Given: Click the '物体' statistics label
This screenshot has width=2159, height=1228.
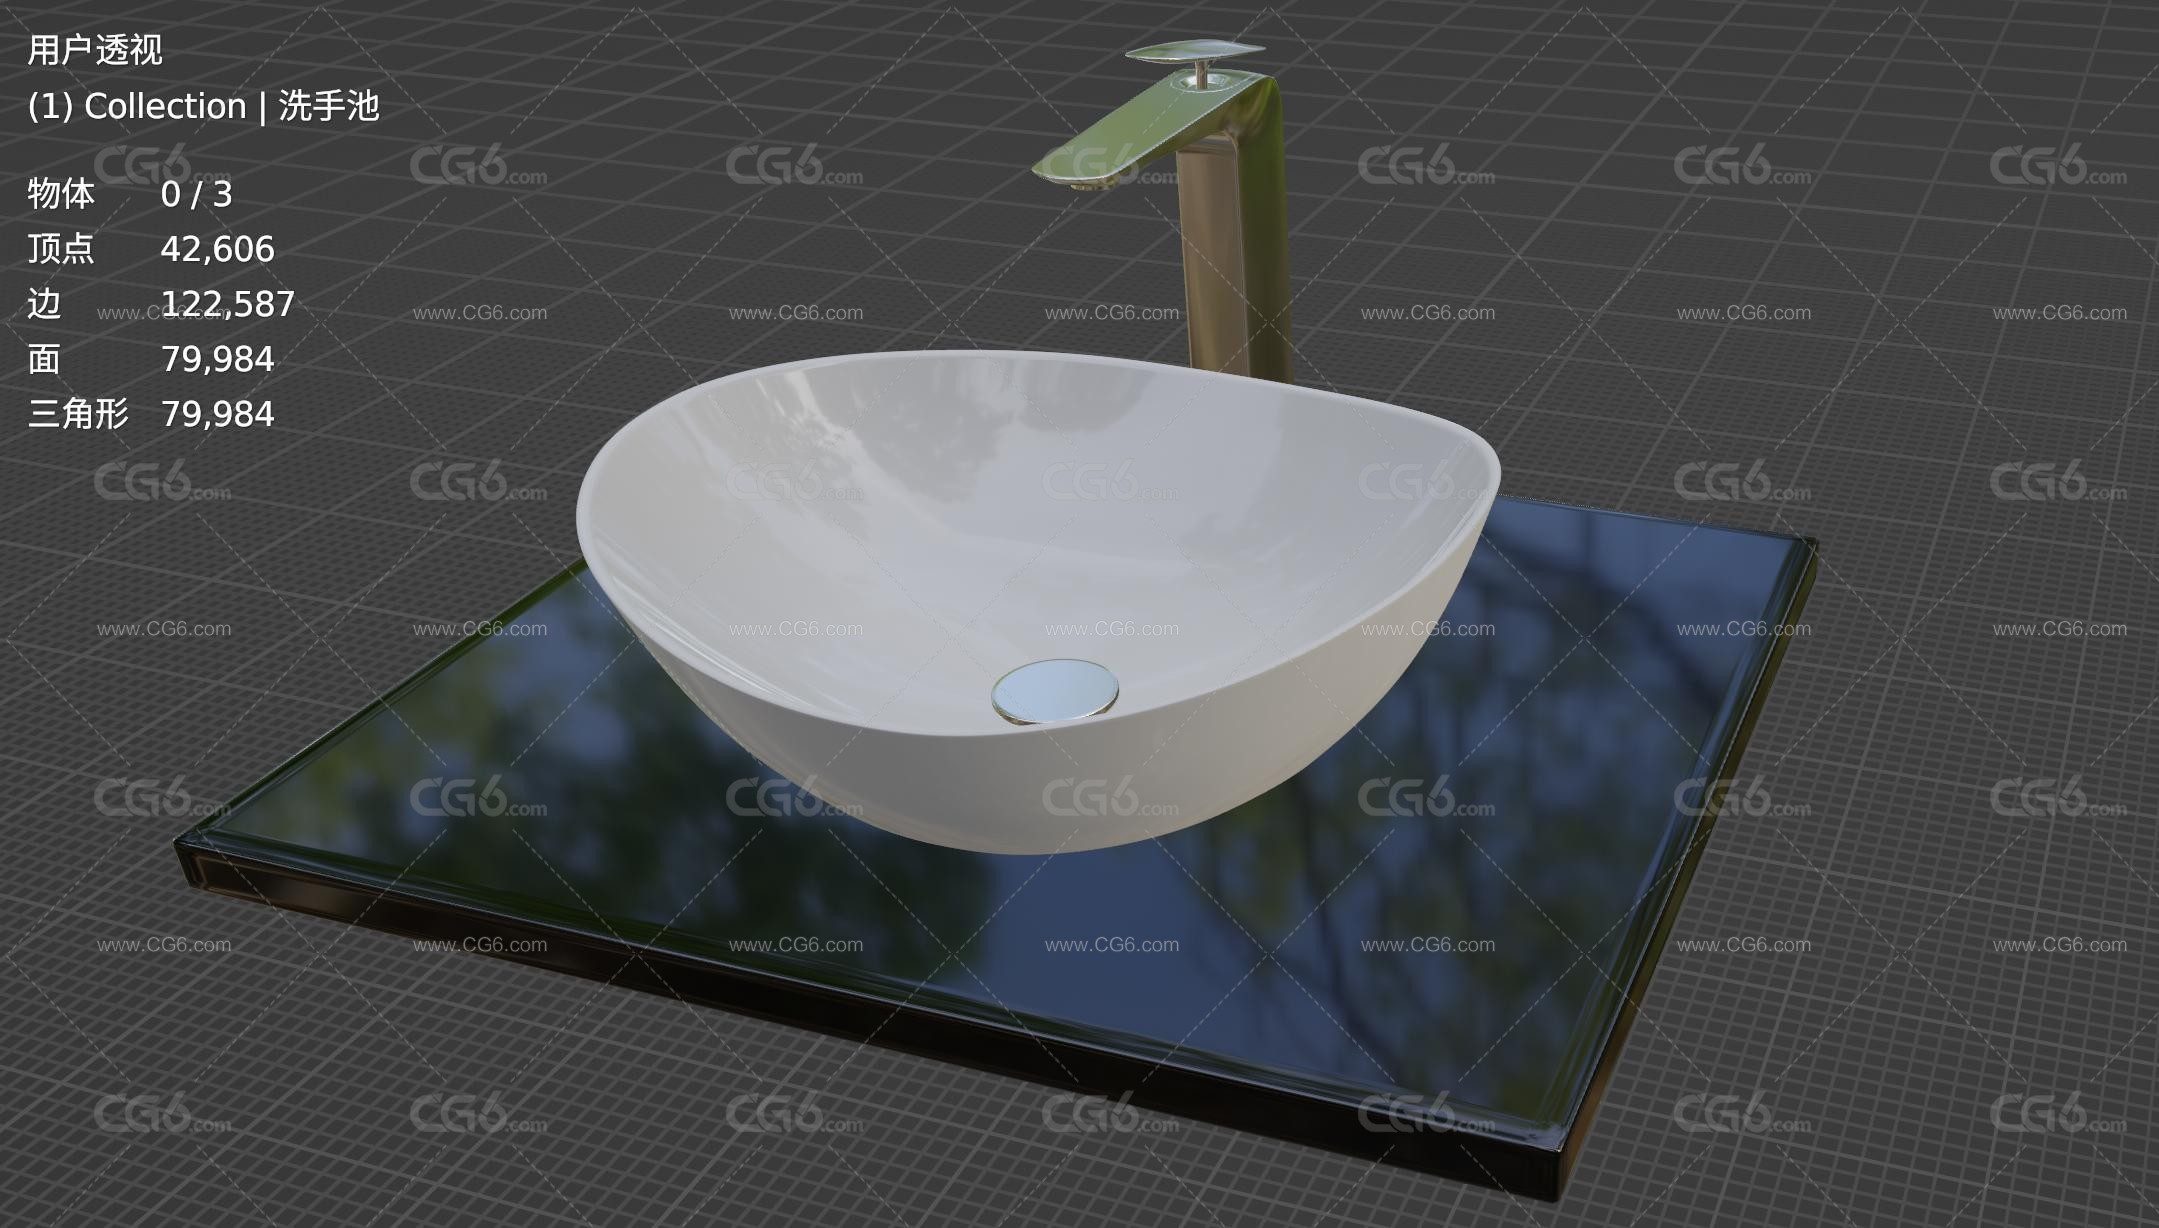Looking at the screenshot, I should point(61,194).
